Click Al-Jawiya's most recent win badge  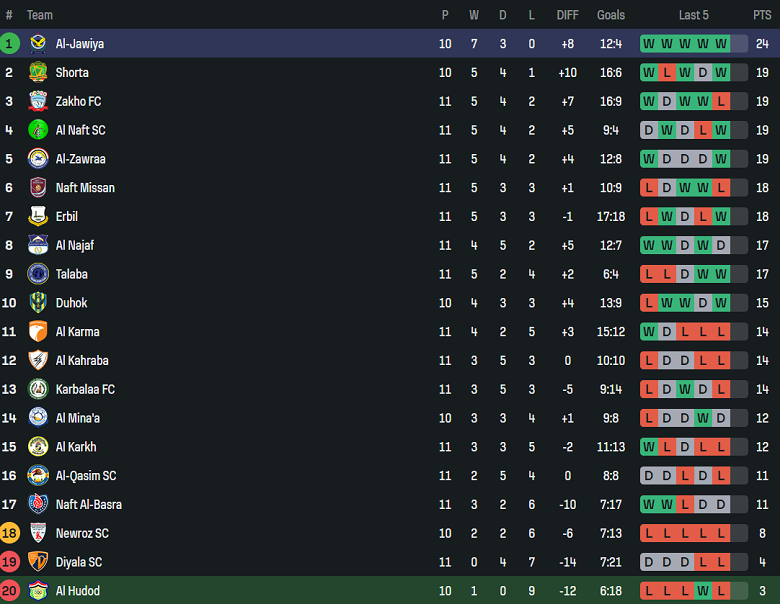point(721,44)
